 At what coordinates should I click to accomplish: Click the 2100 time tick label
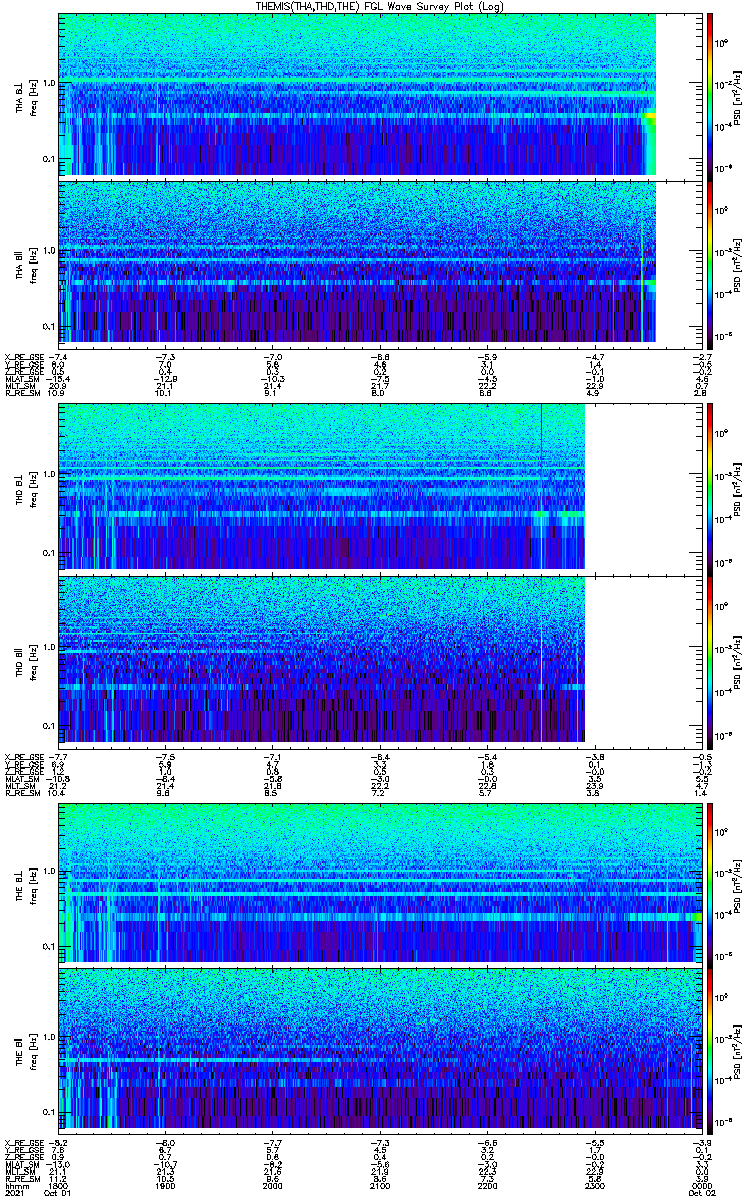click(379, 1185)
